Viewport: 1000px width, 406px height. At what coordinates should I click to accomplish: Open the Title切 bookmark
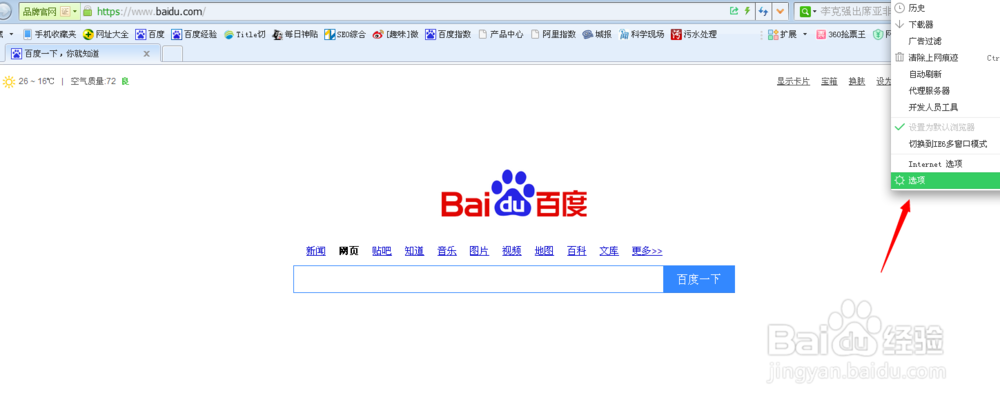click(x=244, y=34)
